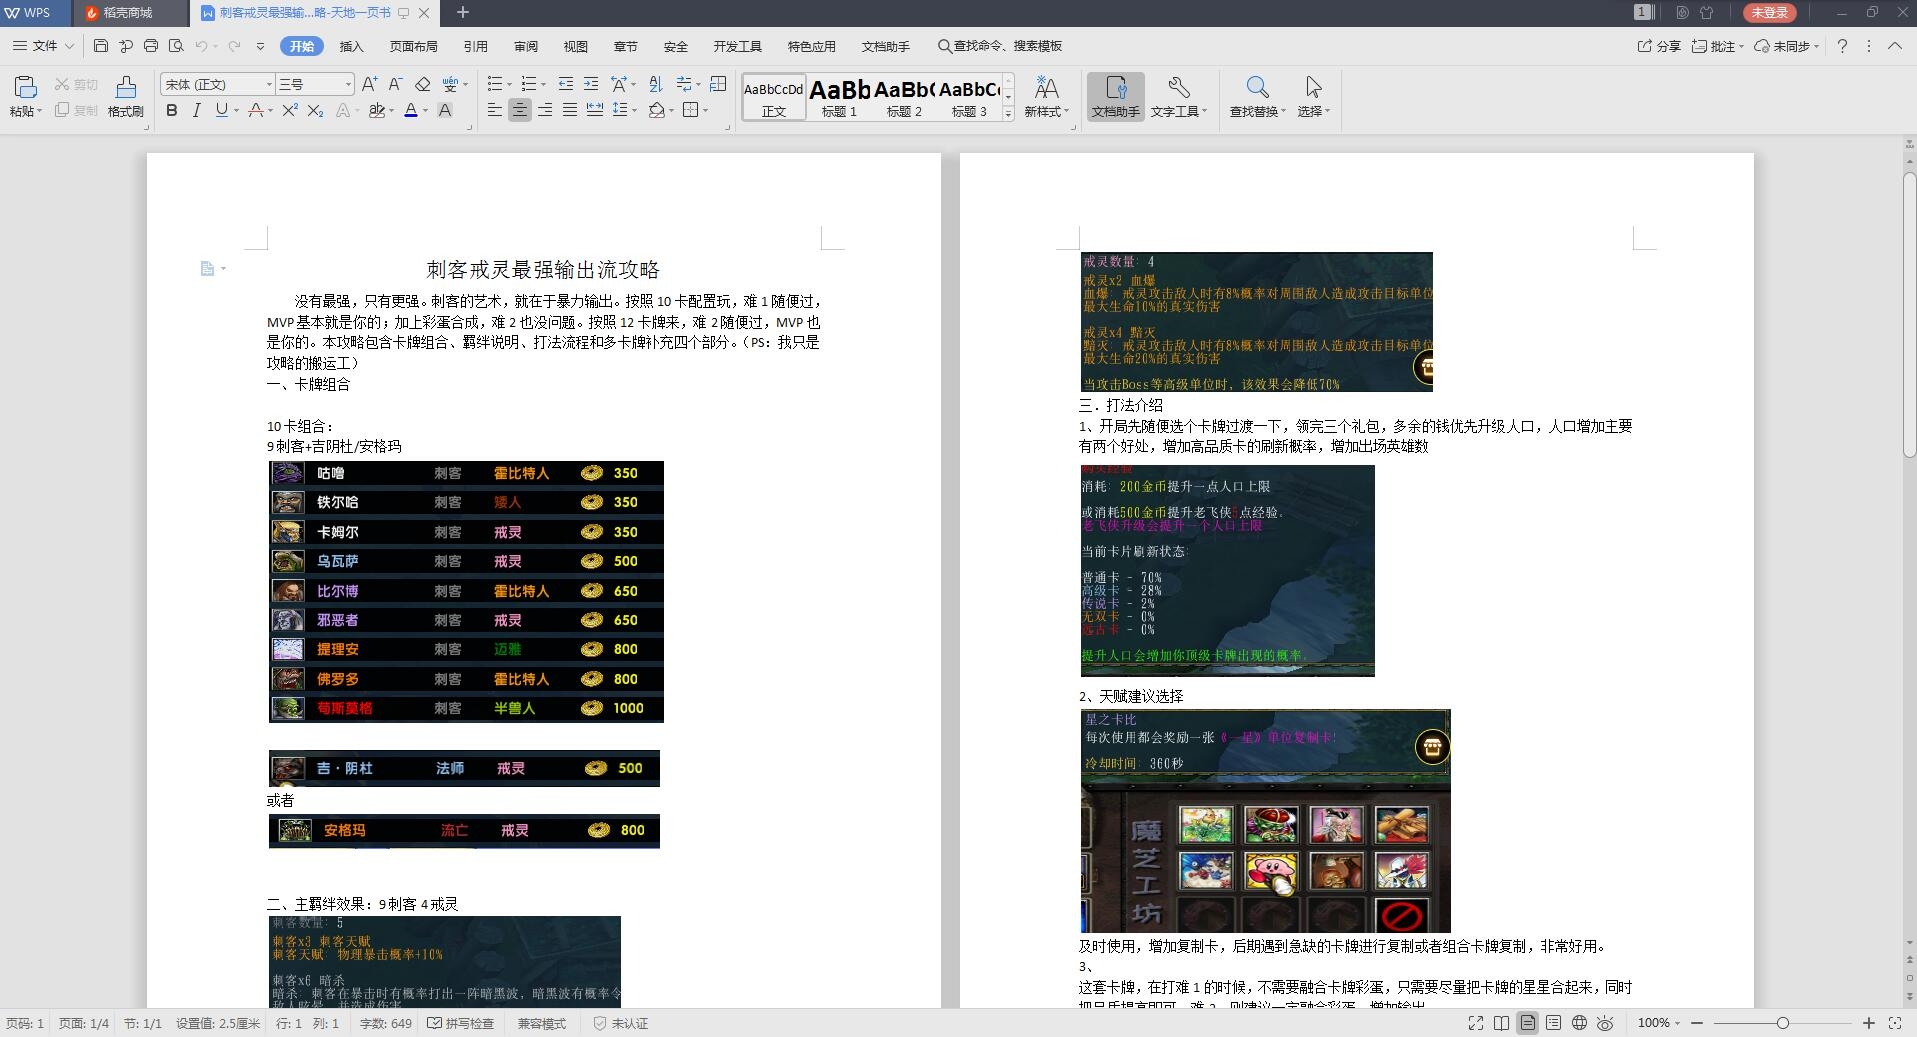Toggle Underline formatting

221,110
